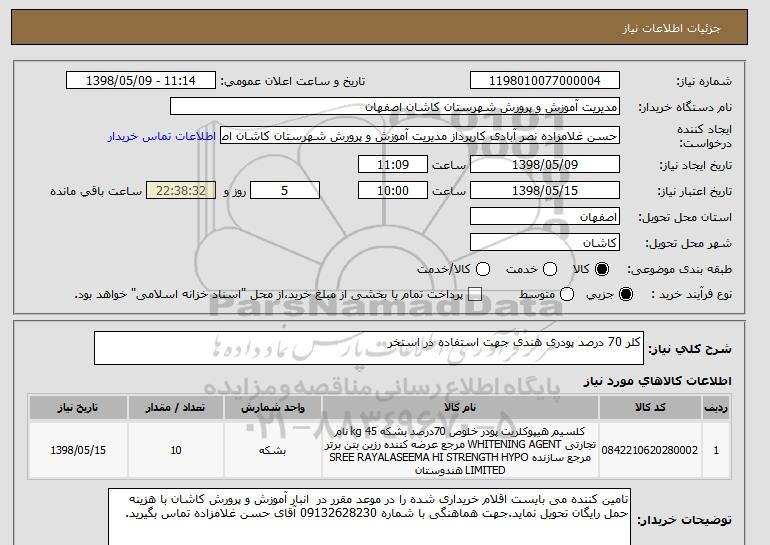Click the need date cell 1398/05/15

pyautogui.click(x=78, y=451)
